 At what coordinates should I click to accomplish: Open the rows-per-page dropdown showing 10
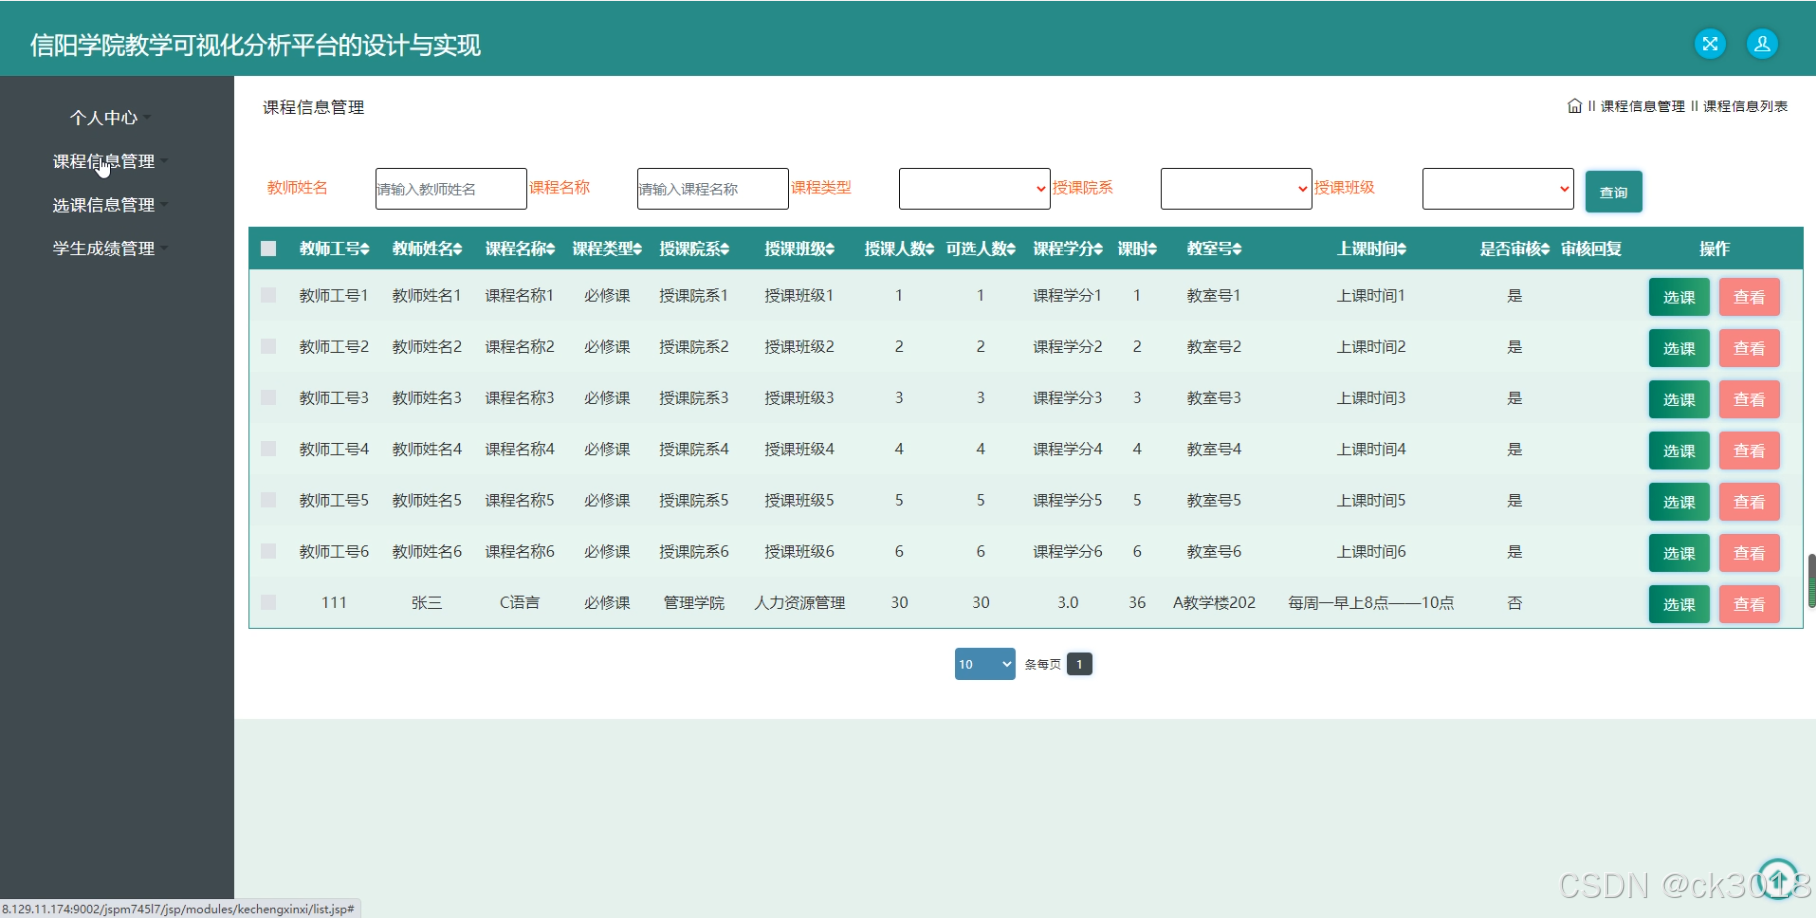pyautogui.click(x=985, y=664)
